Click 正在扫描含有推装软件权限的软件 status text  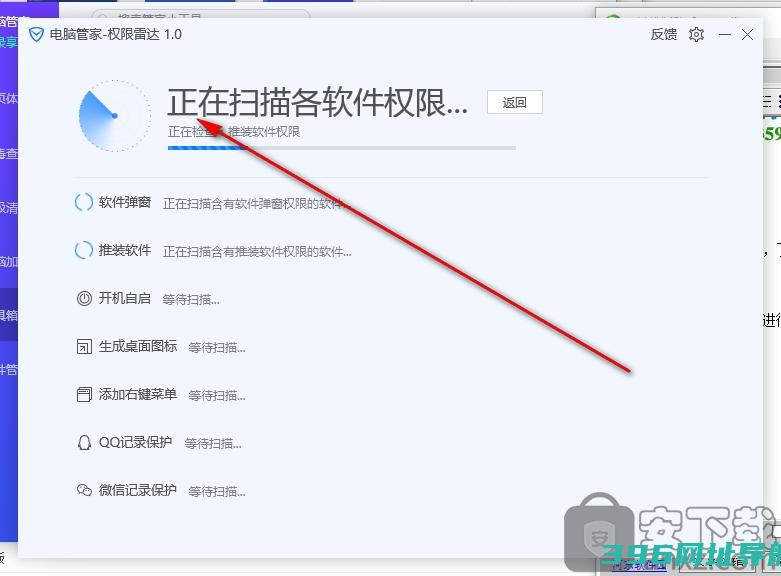257,252
